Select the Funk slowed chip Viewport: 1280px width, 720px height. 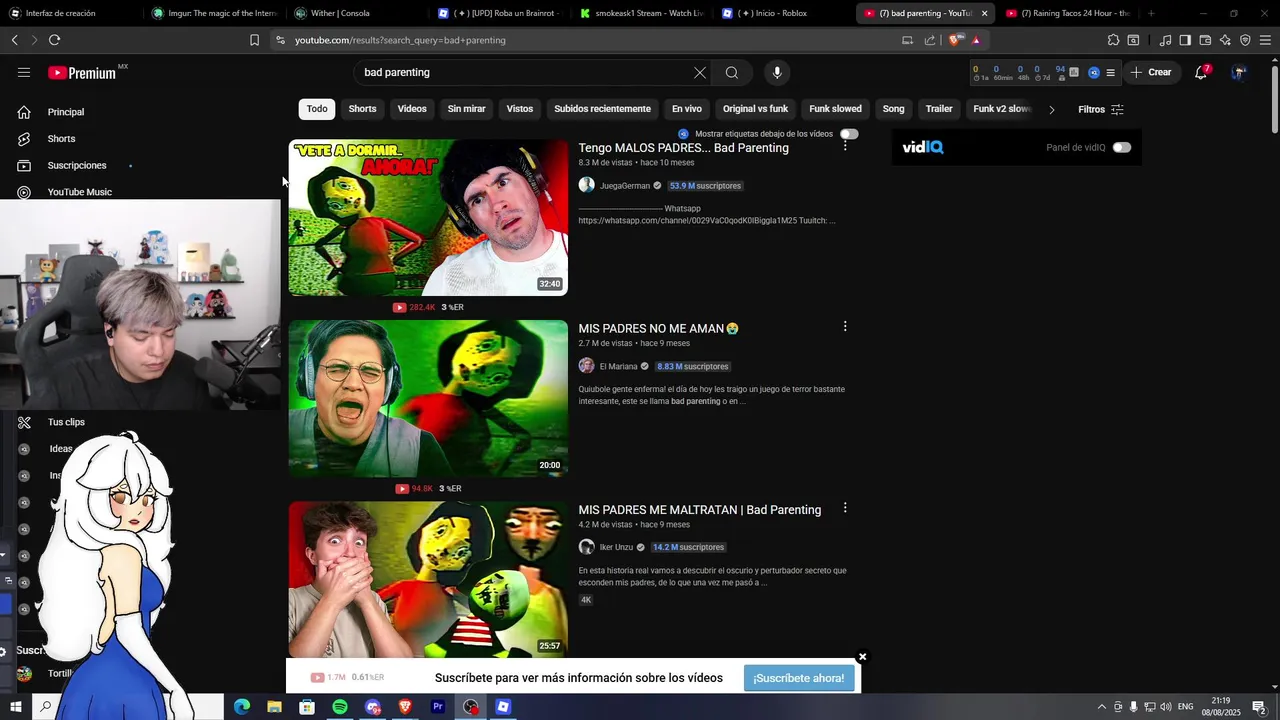click(835, 109)
